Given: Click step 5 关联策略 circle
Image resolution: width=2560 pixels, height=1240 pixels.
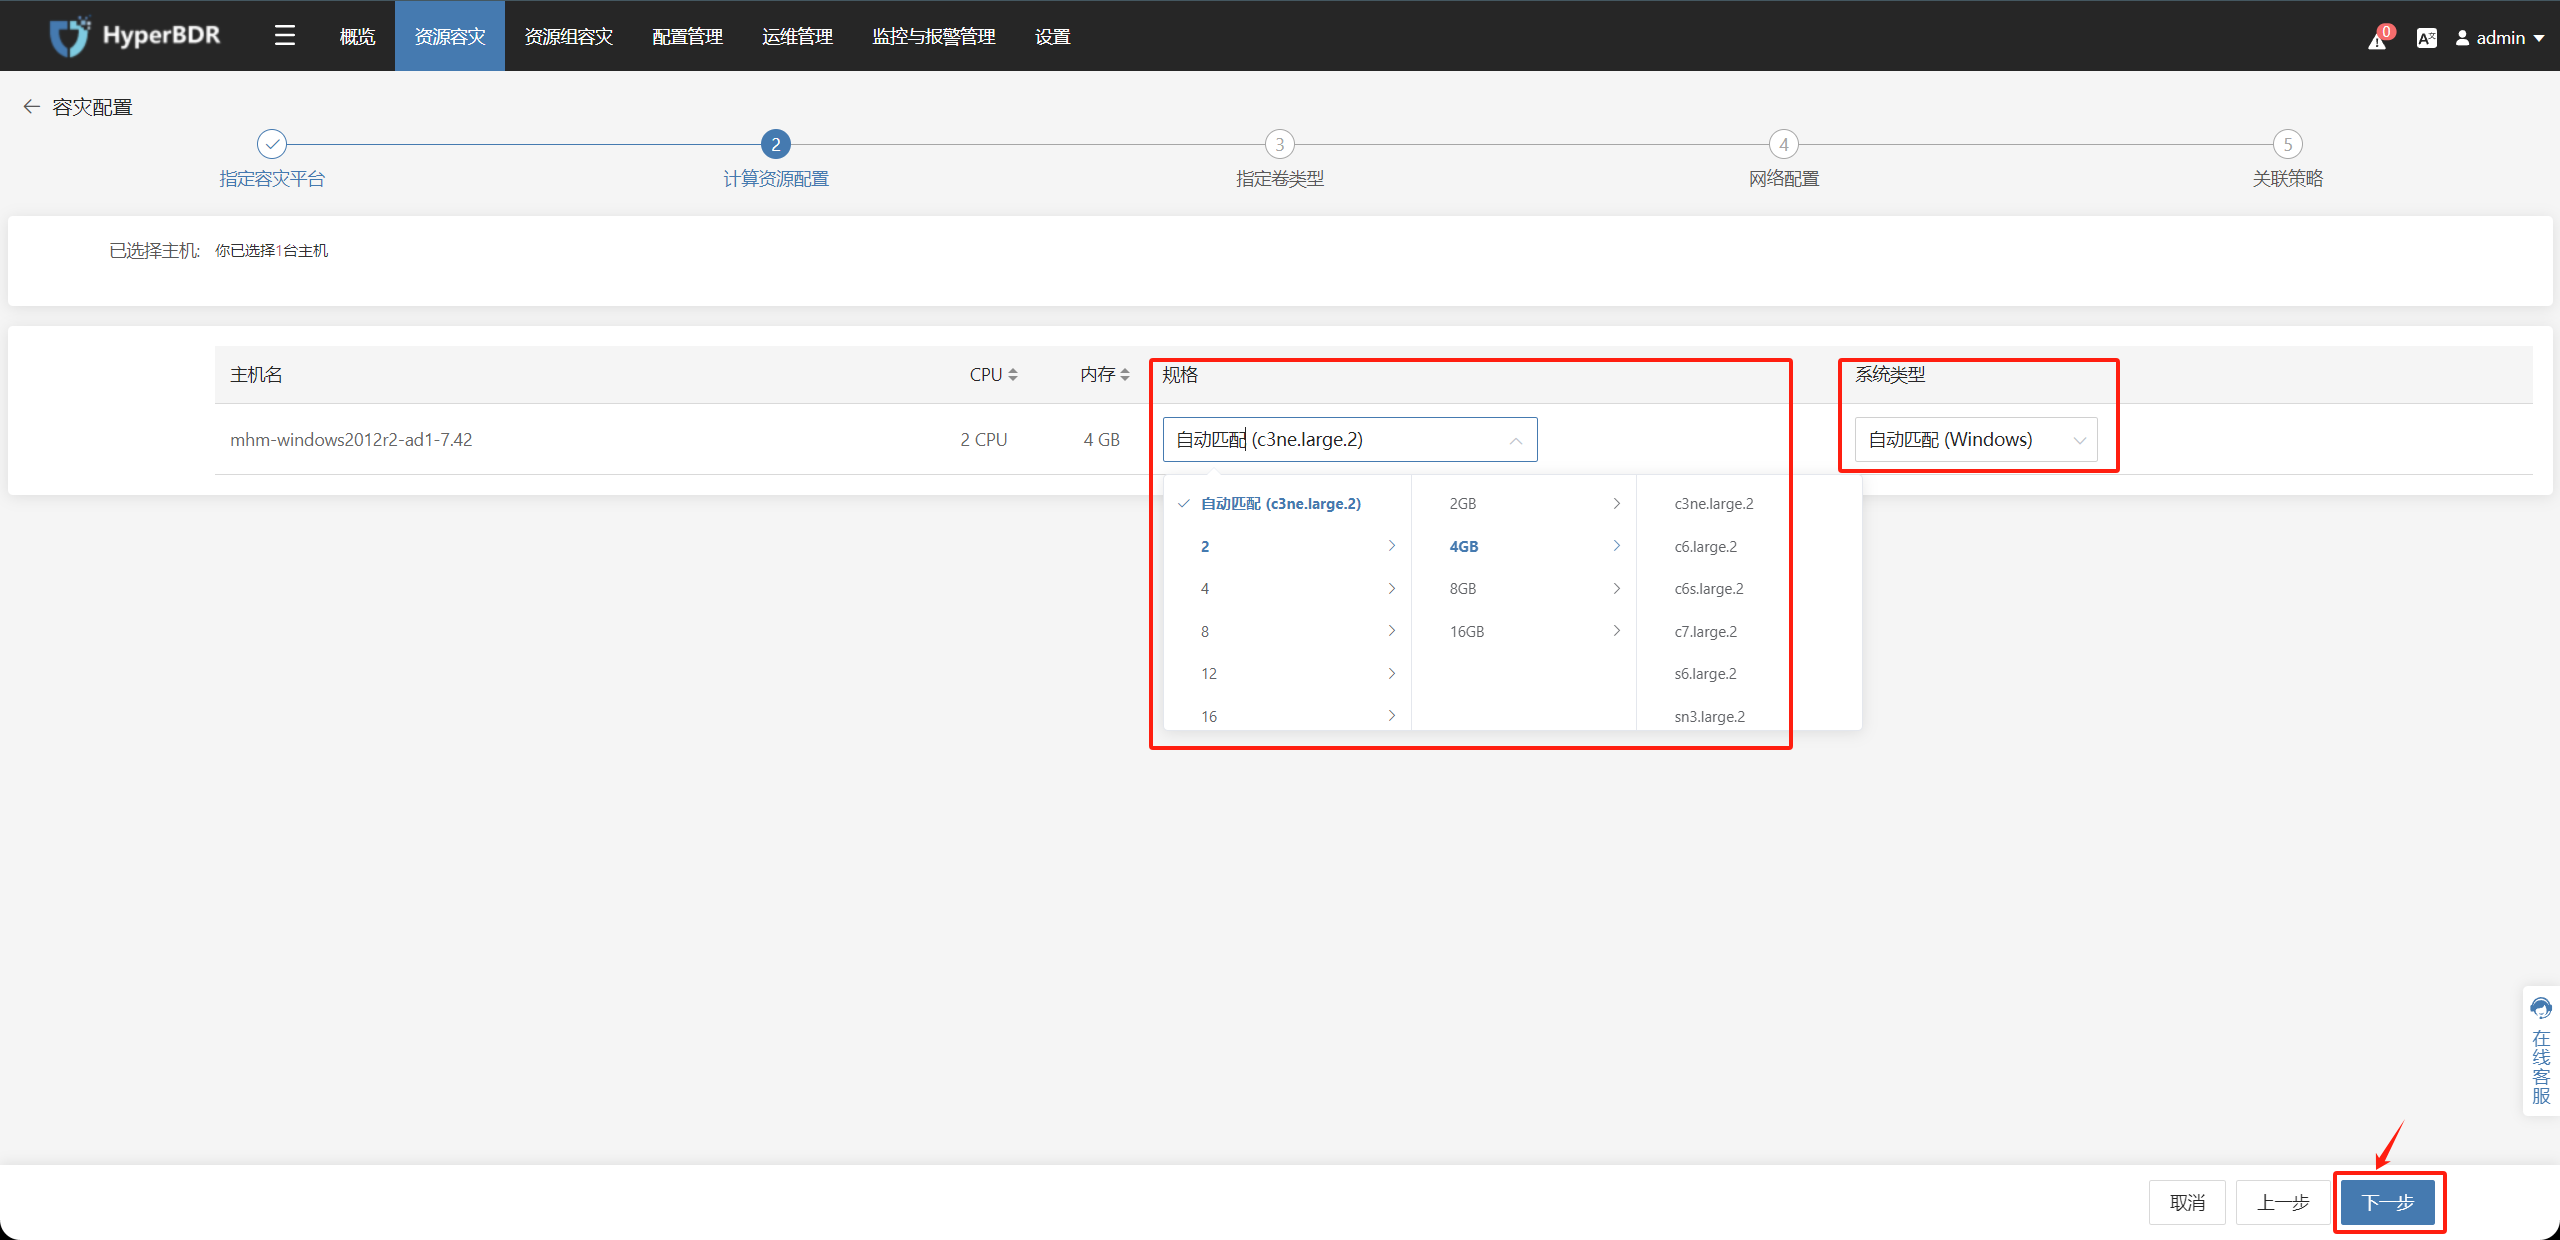Looking at the screenshot, I should (x=2288, y=144).
